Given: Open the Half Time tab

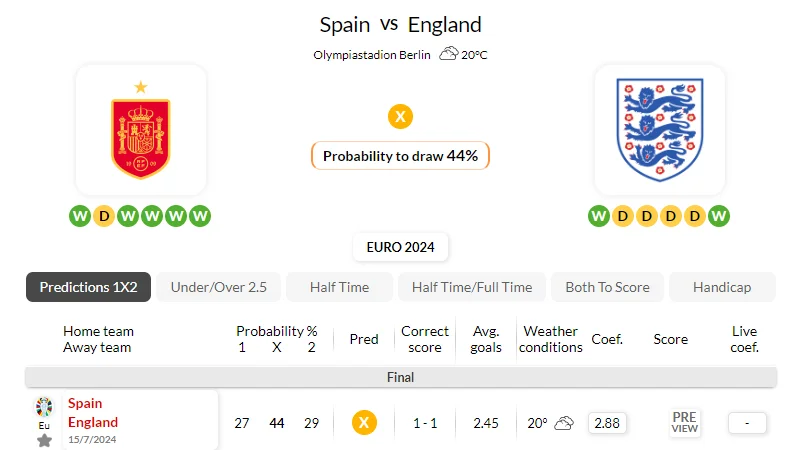Looking at the screenshot, I should 339,287.
